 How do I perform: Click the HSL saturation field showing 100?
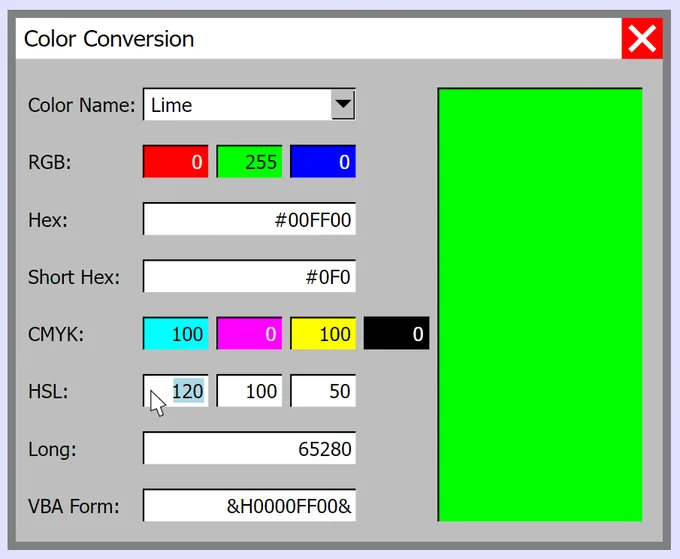249,391
